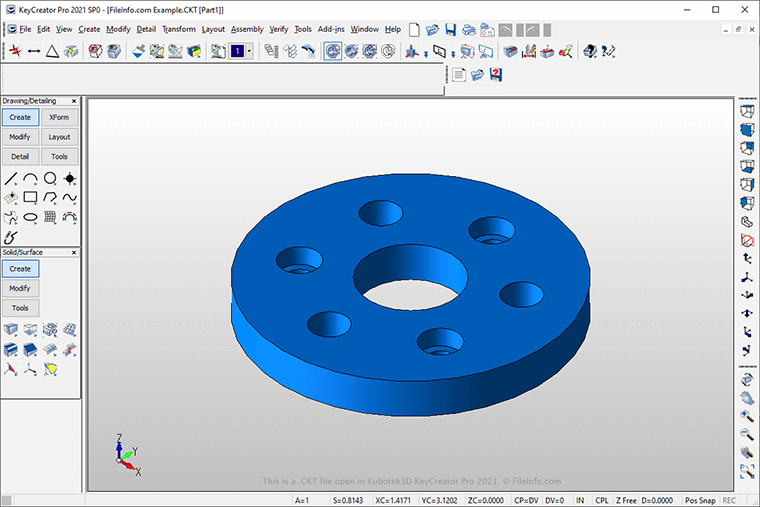
Task: Toggle Z Free mode in status bar
Action: click(x=627, y=499)
